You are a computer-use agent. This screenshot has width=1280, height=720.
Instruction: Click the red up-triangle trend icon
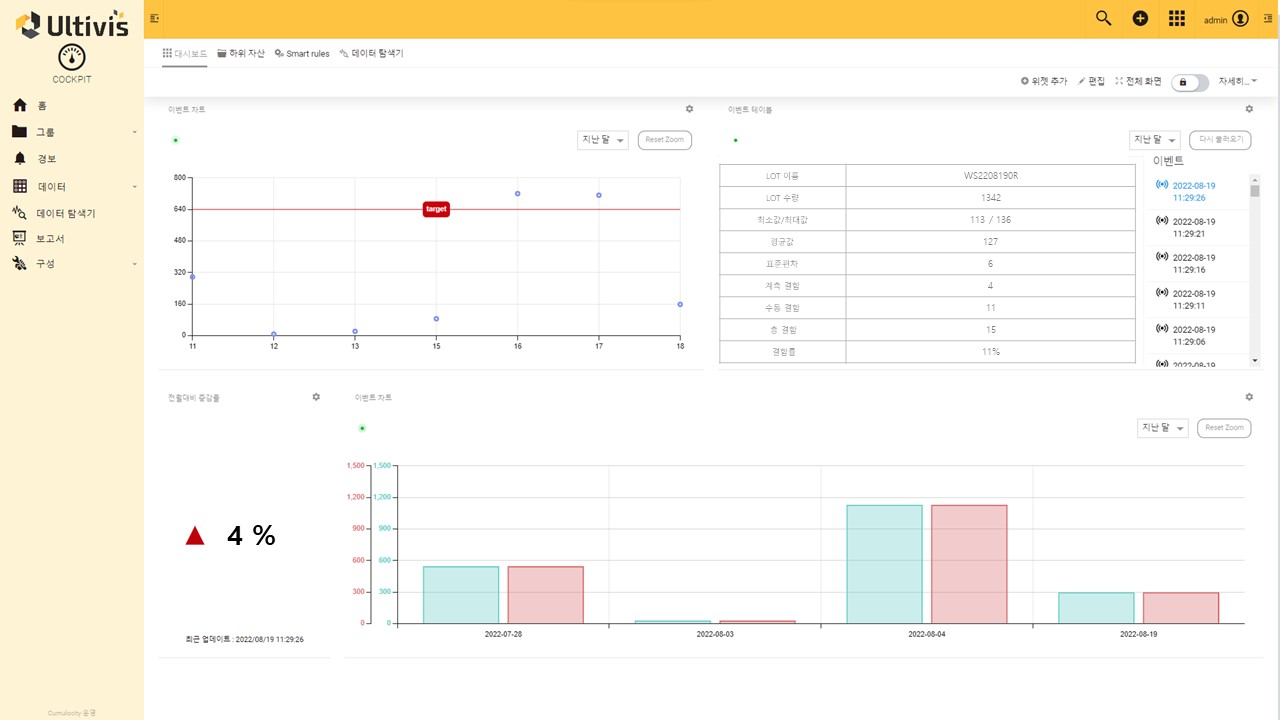pos(195,537)
